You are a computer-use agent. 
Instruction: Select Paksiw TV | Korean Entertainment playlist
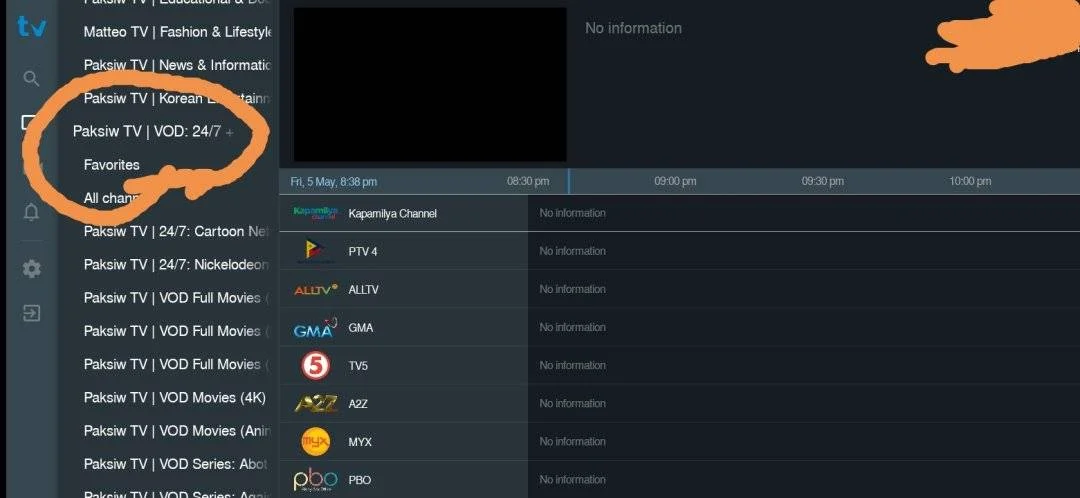177,98
